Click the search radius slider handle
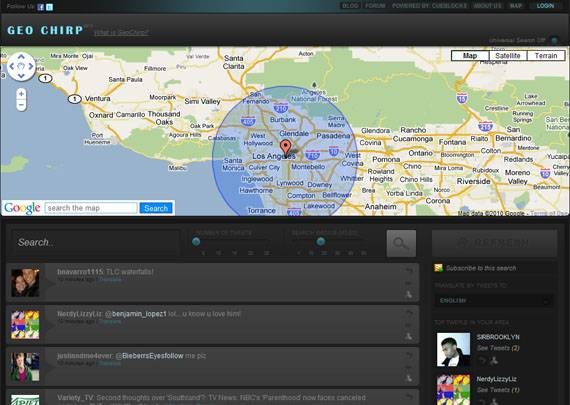This screenshot has width=570, height=405. point(321,241)
